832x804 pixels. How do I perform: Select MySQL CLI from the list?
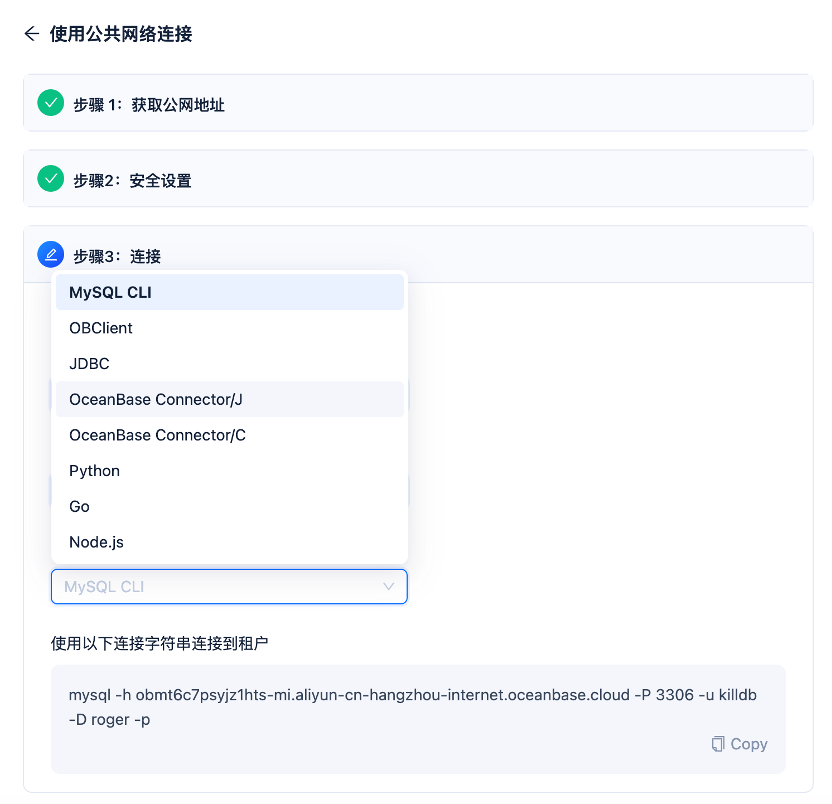click(110, 293)
